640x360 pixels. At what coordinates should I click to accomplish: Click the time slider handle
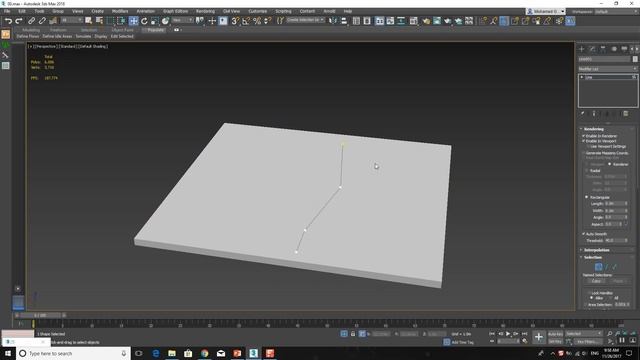pos(40,315)
